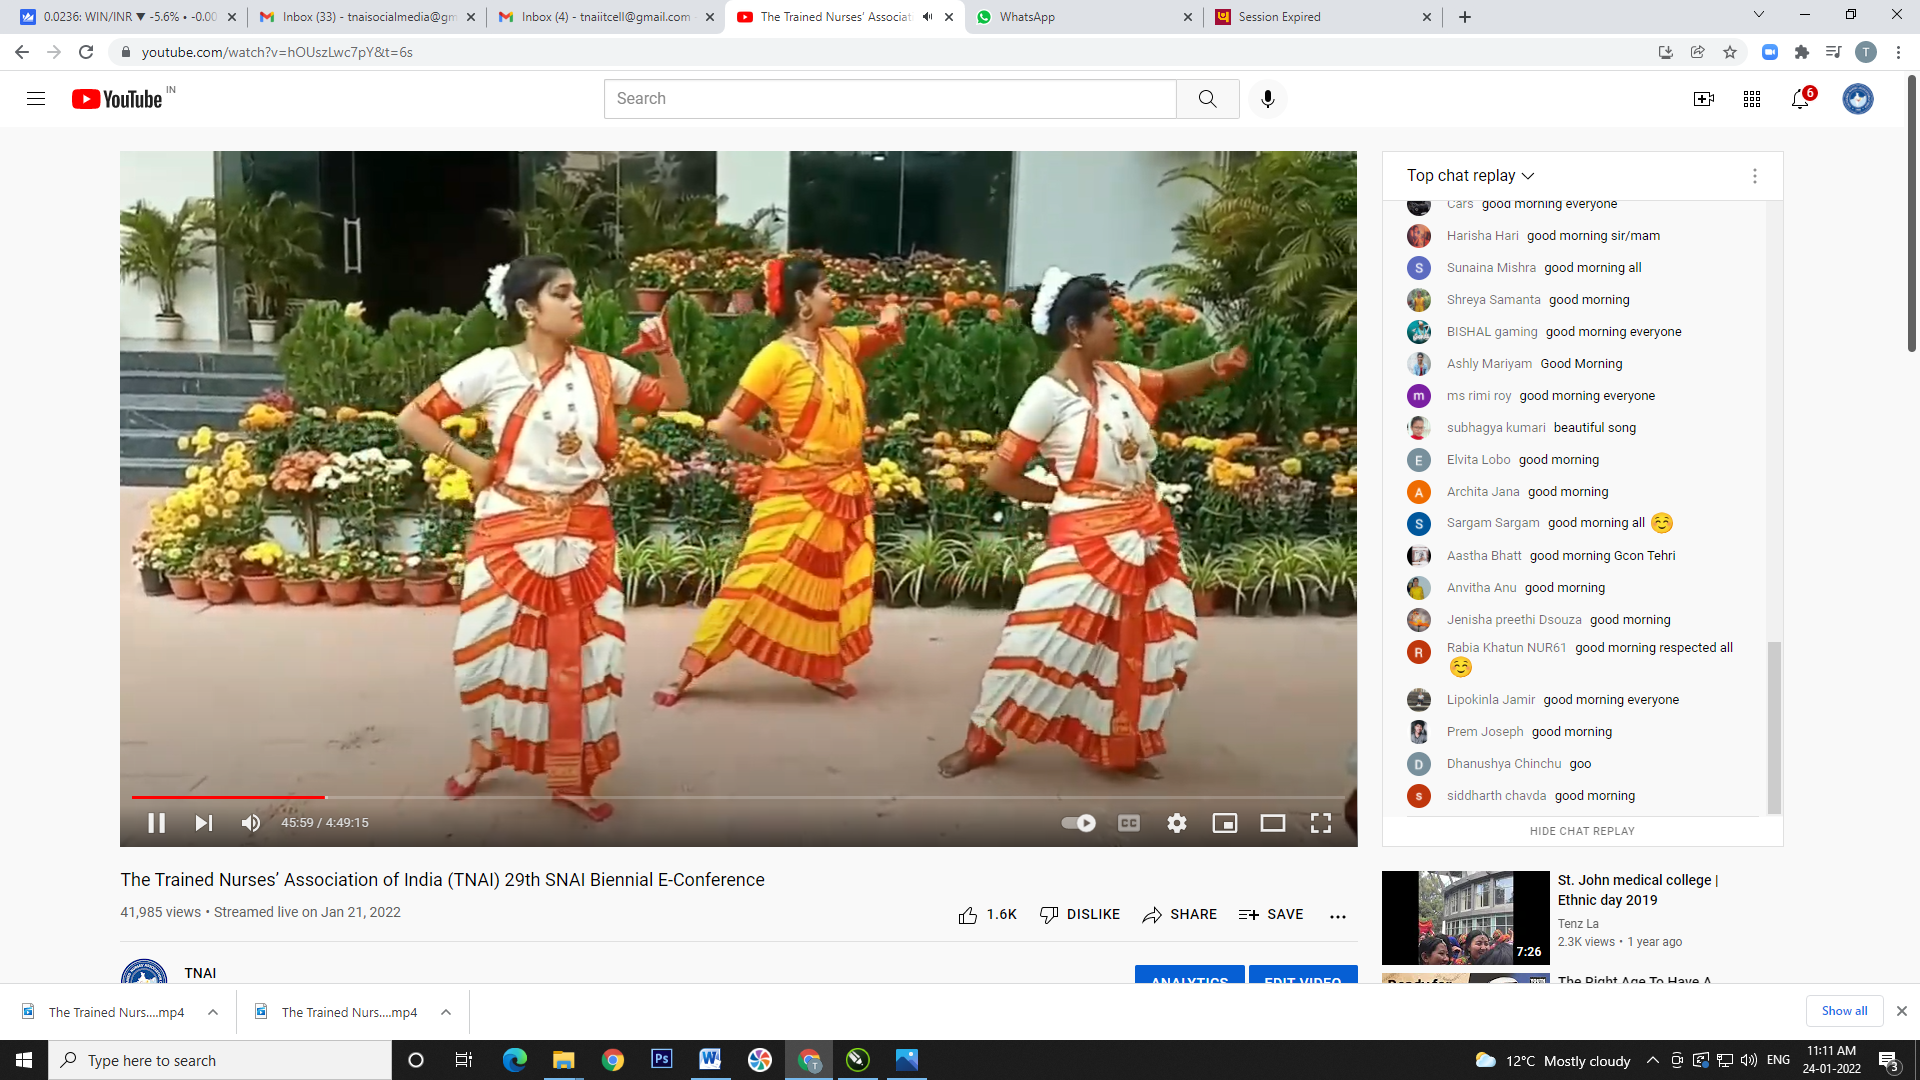The height and width of the screenshot is (1080, 1920).
Task: Enter full screen mode
Action: coord(1321,823)
